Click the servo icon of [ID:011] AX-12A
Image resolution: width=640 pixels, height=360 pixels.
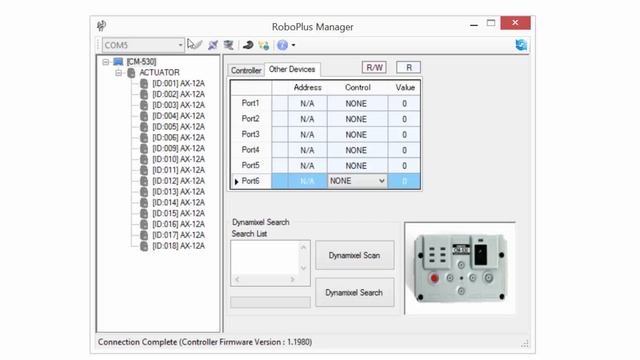pos(144,170)
